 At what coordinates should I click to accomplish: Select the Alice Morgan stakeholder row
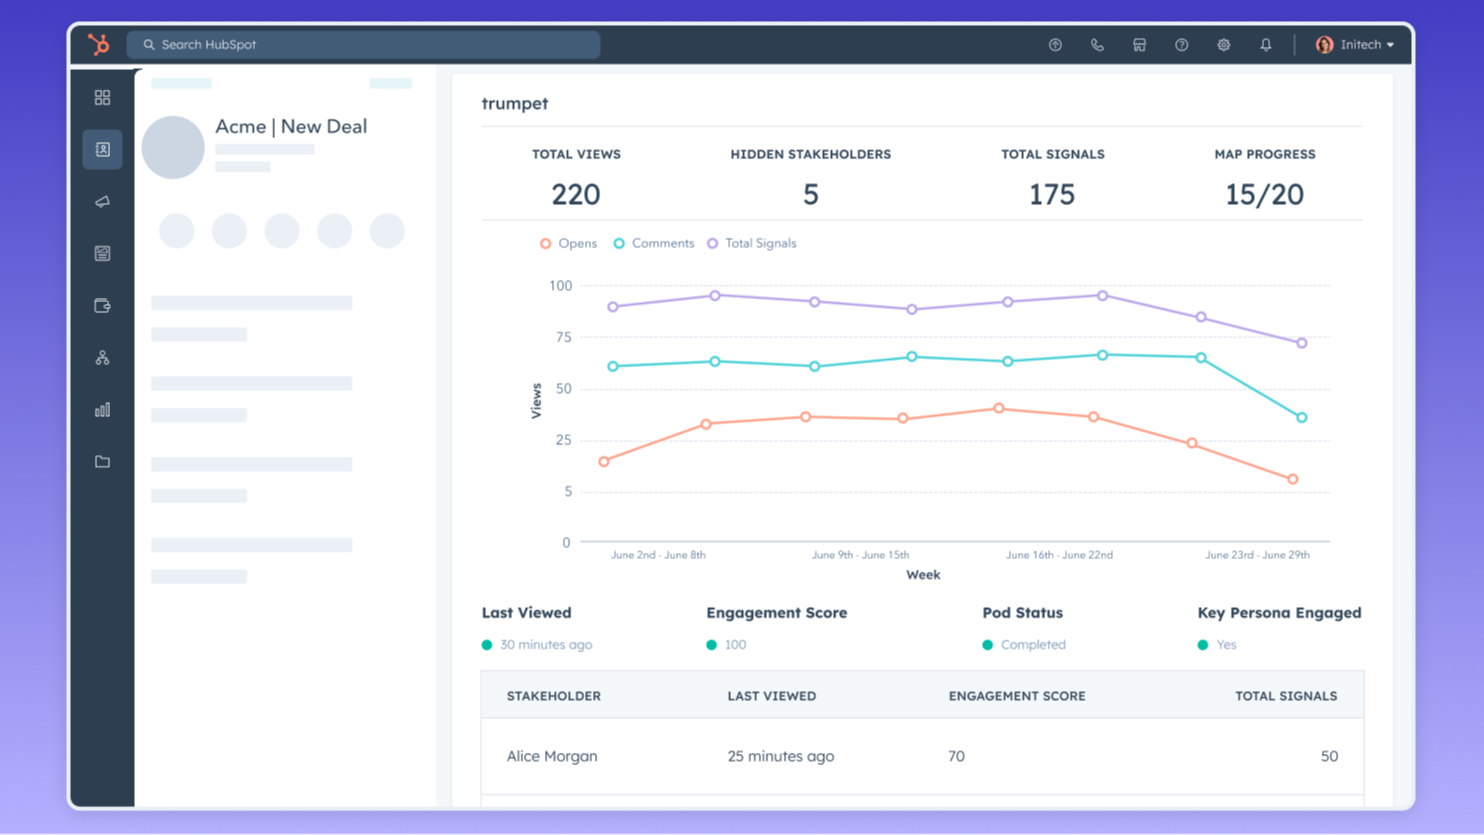[x=552, y=757]
